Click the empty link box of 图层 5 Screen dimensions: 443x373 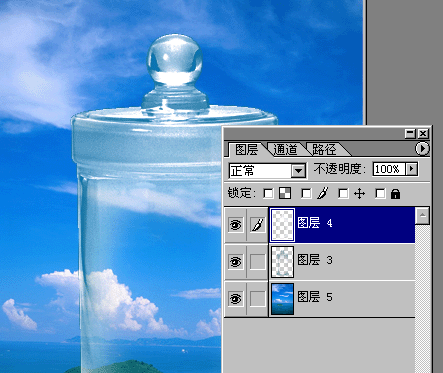(x=257, y=298)
